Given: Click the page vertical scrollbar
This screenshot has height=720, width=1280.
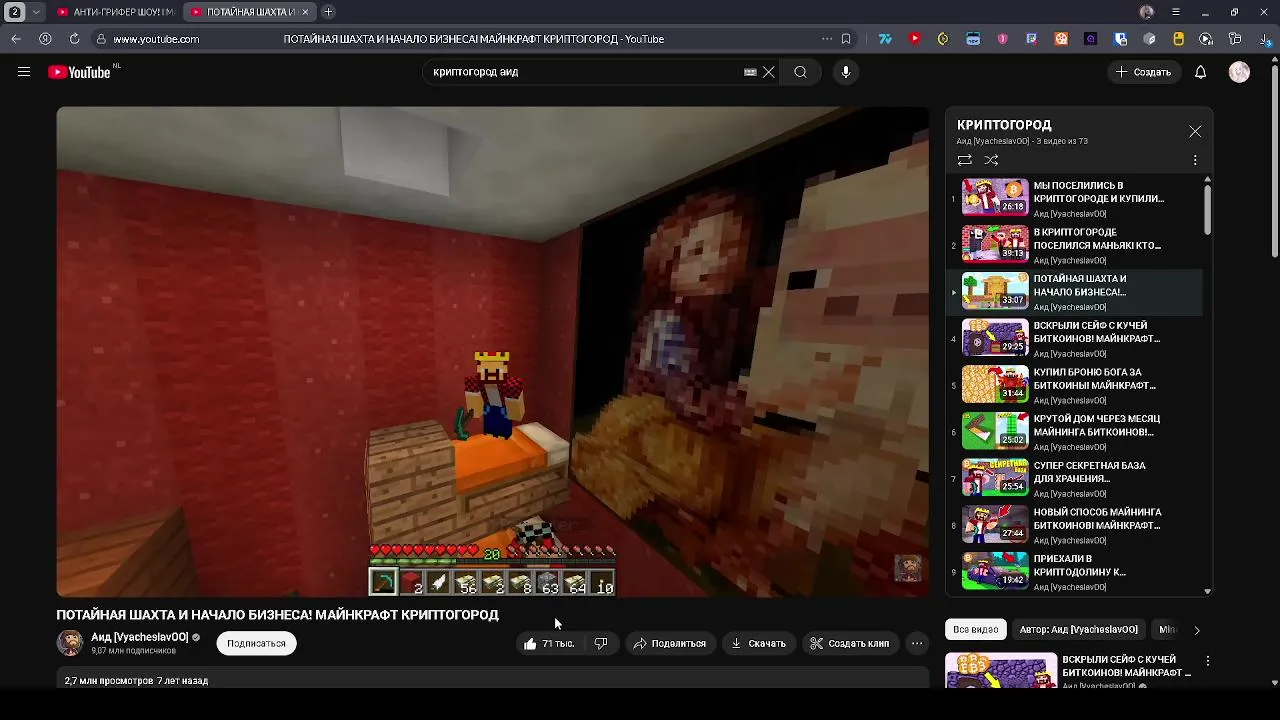Looking at the screenshot, I should click(1274, 160).
